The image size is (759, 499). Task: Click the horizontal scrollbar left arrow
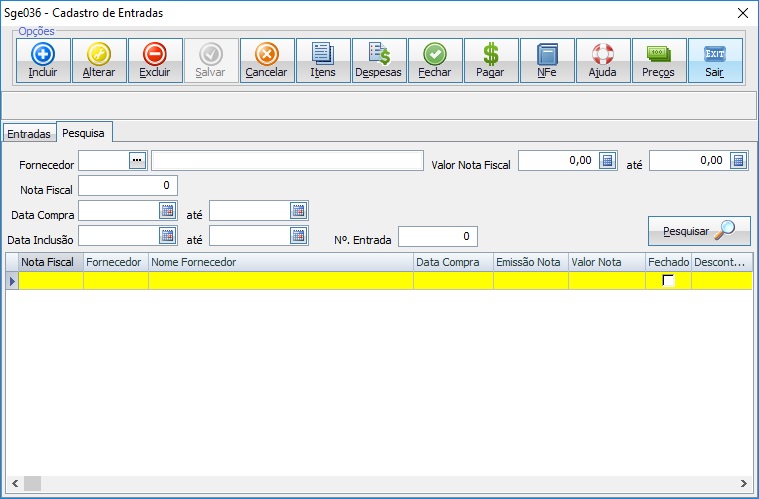click(15, 483)
